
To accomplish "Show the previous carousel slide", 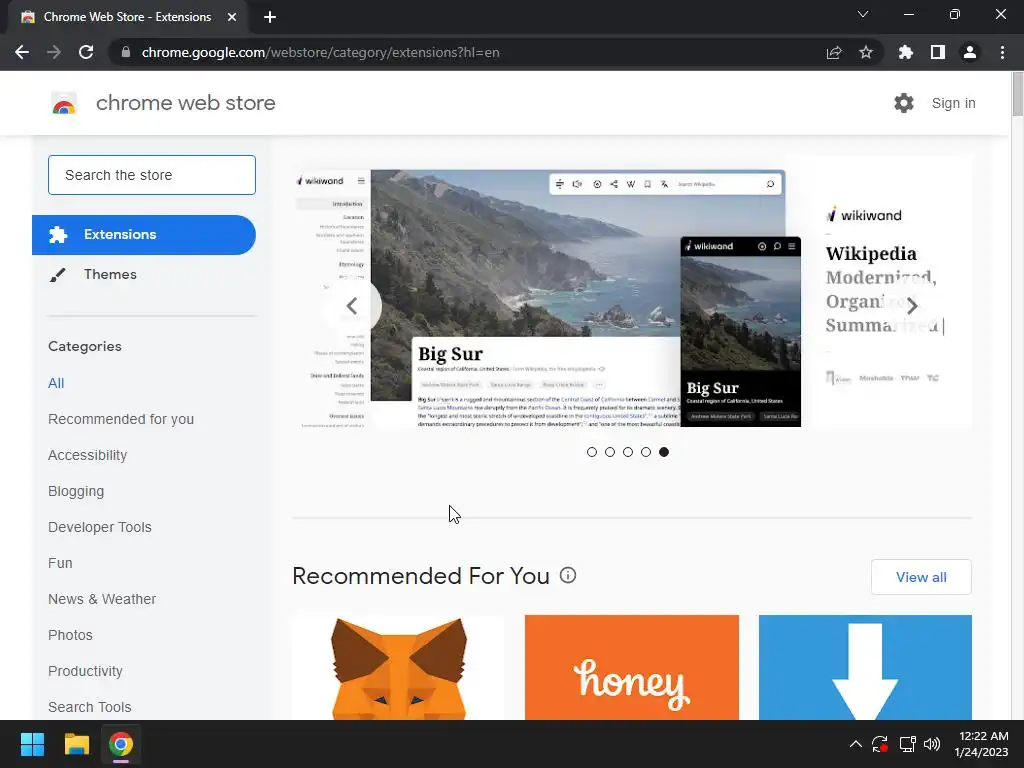I will pyautogui.click(x=352, y=306).
